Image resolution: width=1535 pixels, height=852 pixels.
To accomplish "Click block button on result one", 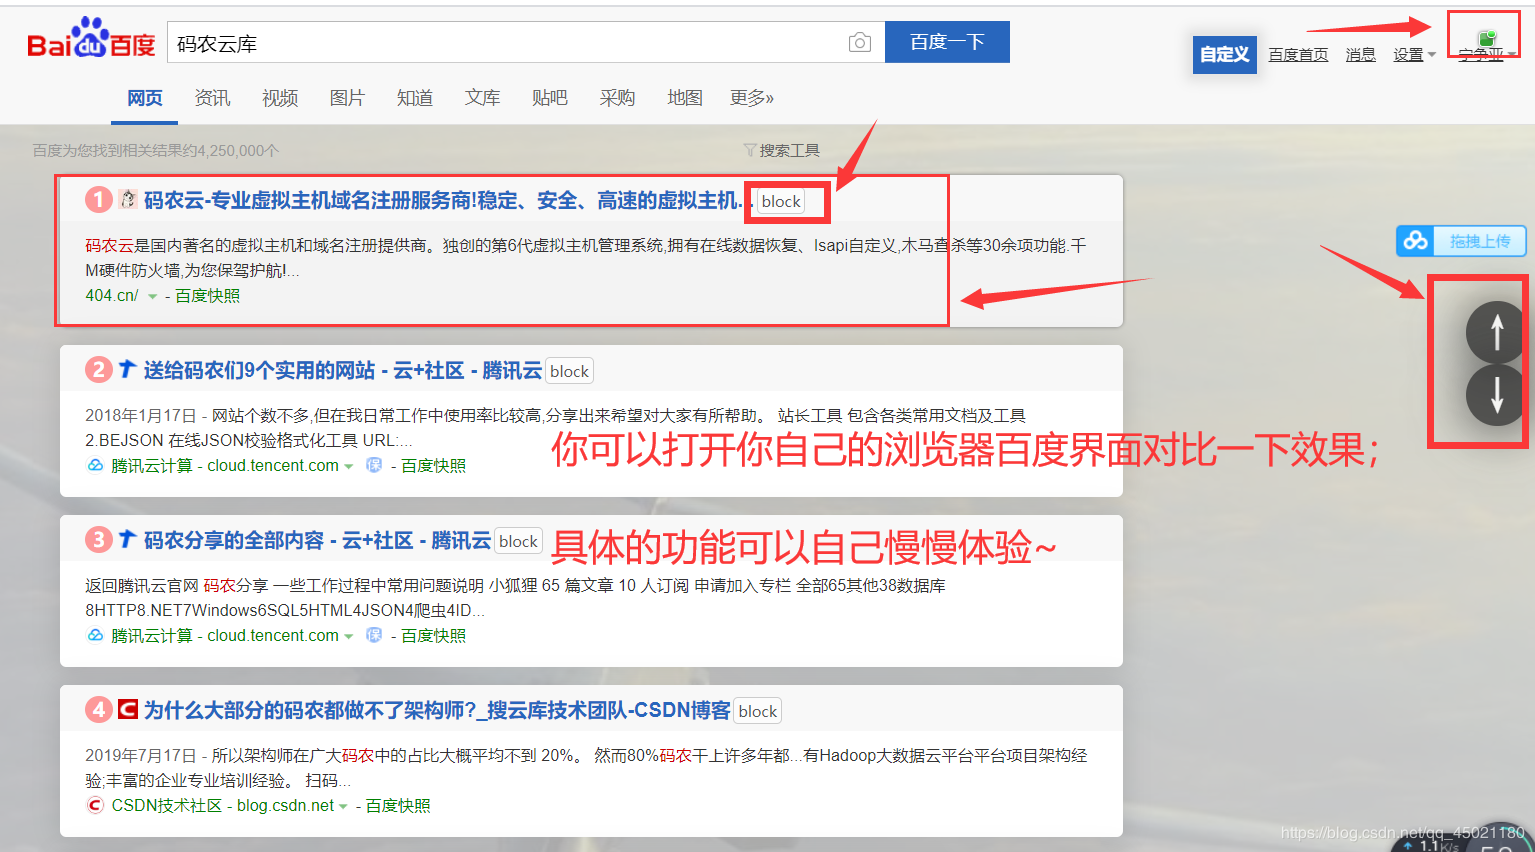I will 781,201.
